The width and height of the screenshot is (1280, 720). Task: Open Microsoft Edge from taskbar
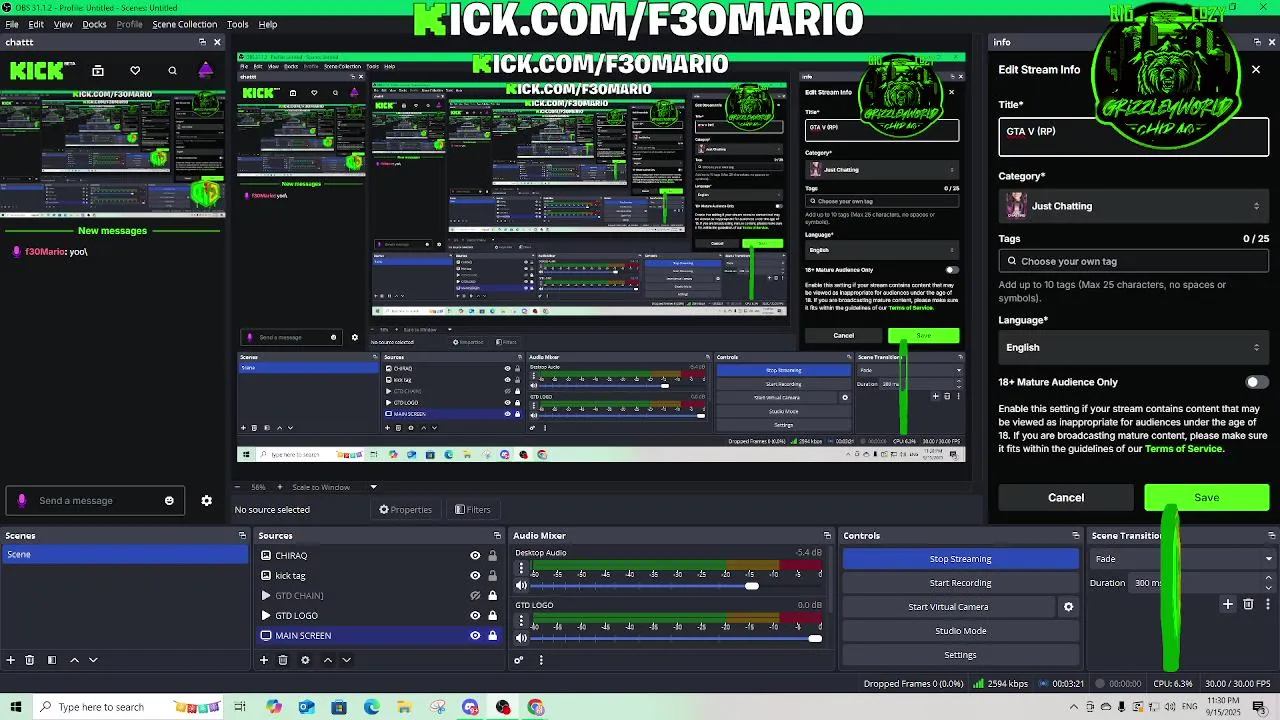[372, 707]
